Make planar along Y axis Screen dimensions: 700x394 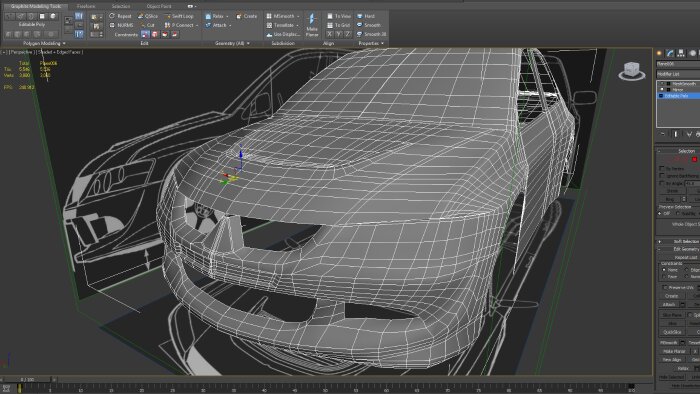(339, 34)
